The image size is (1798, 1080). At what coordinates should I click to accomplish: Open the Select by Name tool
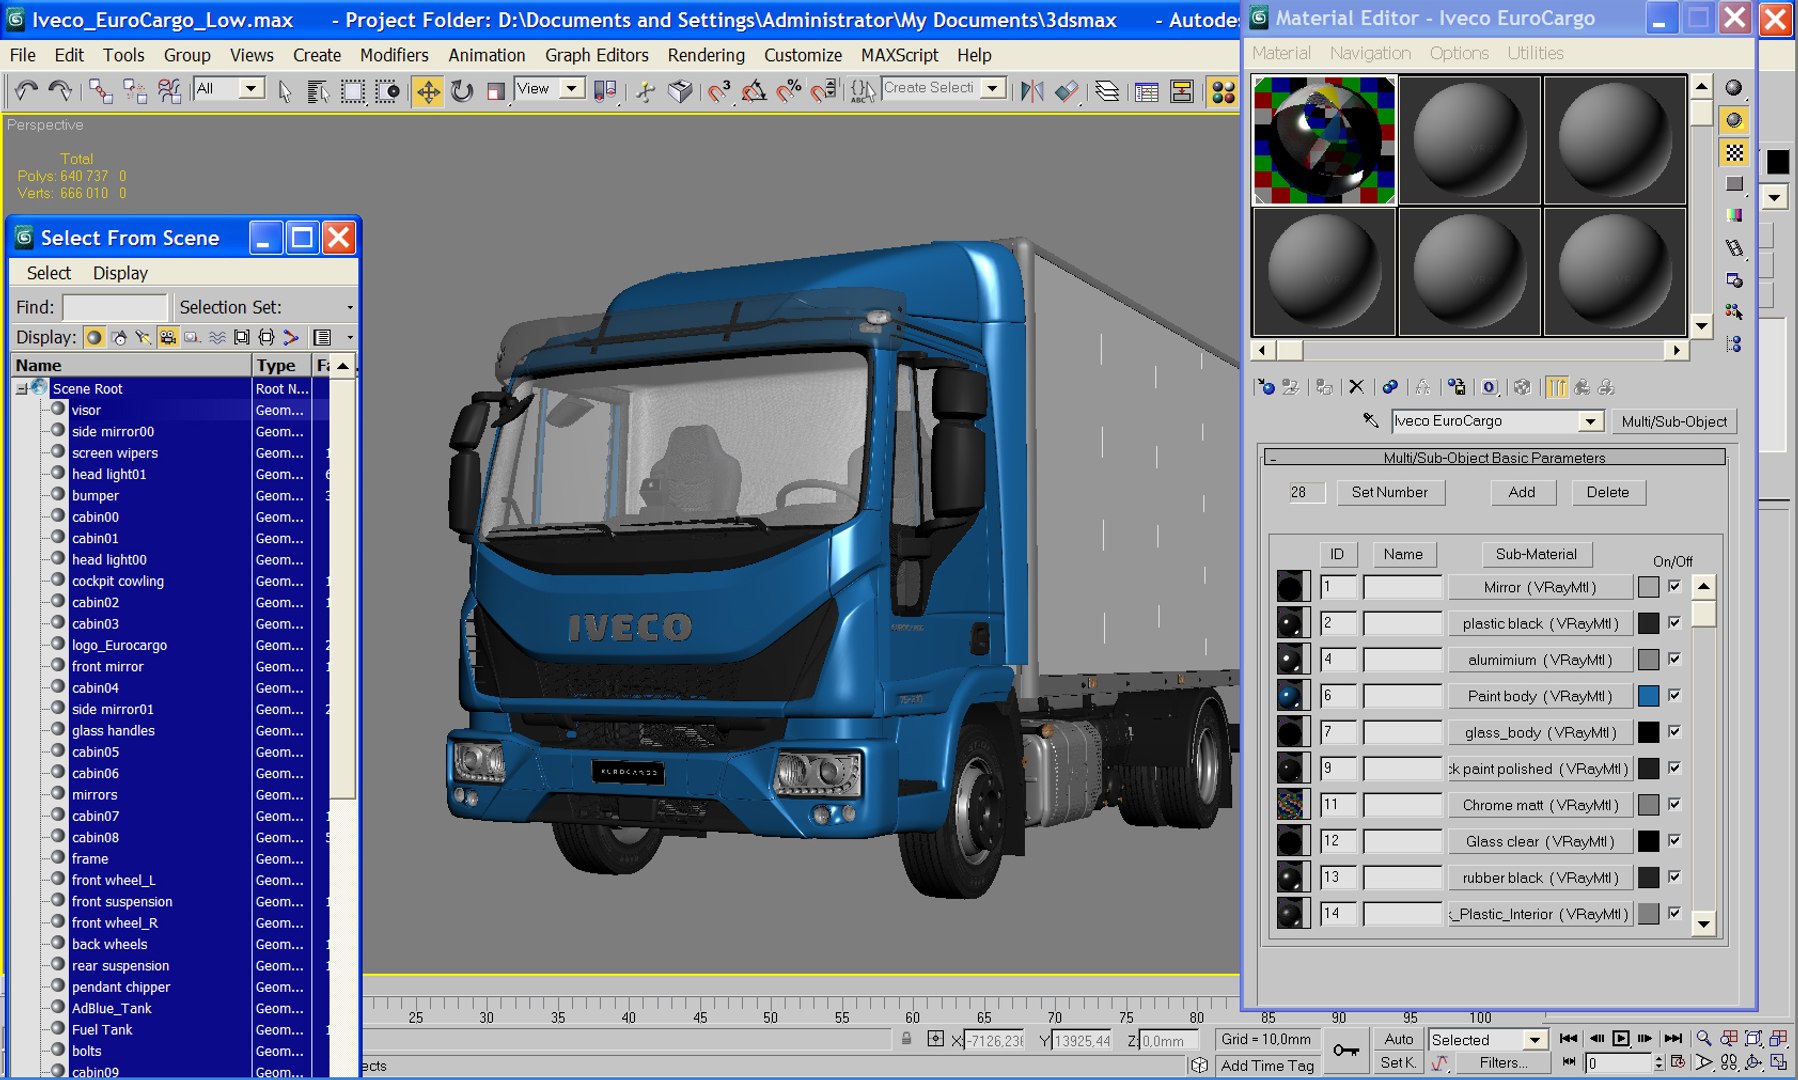tap(318, 91)
